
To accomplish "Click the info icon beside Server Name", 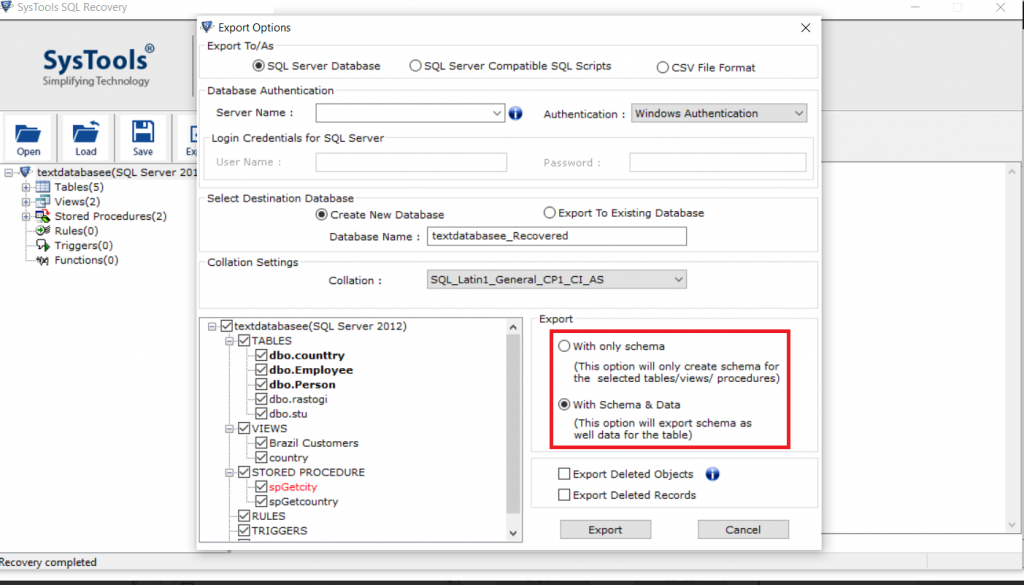I will (x=515, y=114).
